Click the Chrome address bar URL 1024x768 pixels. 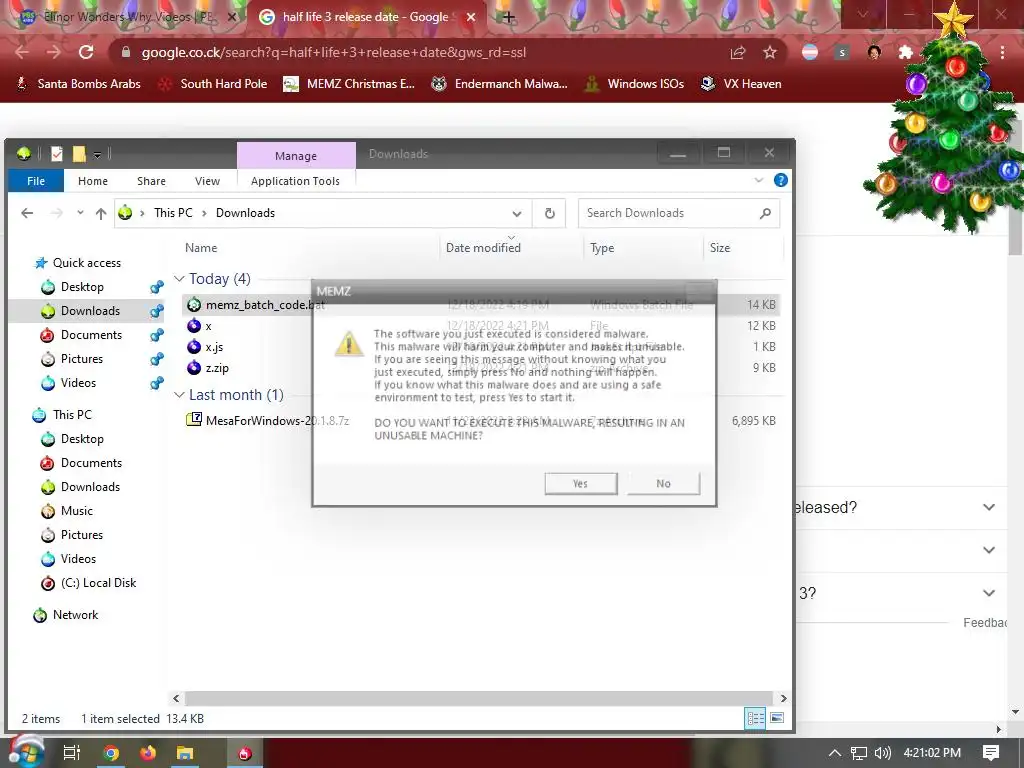click(x=334, y=52)
